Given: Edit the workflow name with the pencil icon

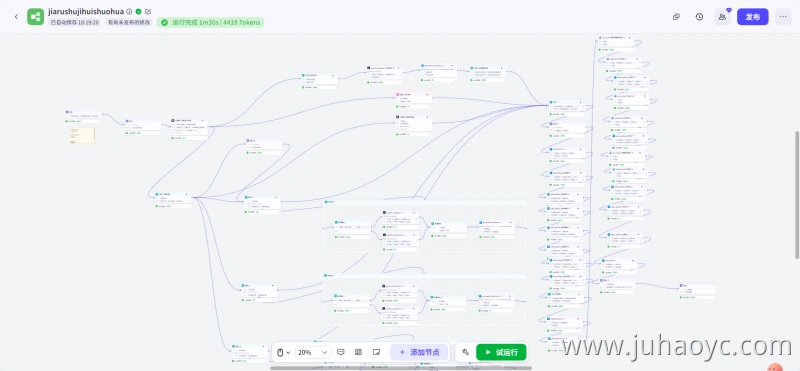Looking at the screenshot, I should click(x=148, y=11).
